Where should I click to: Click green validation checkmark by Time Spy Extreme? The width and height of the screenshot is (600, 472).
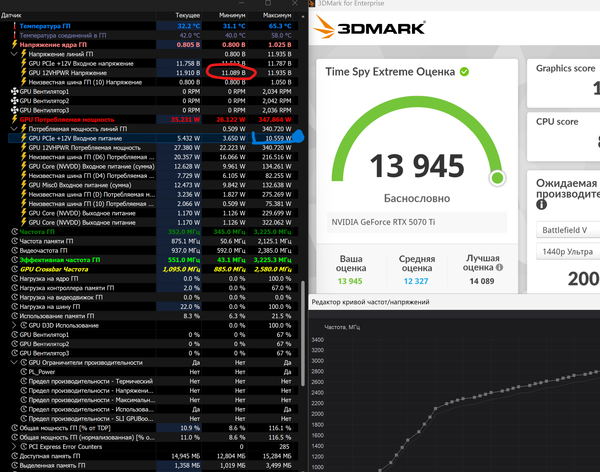click(x=464, y=72)
